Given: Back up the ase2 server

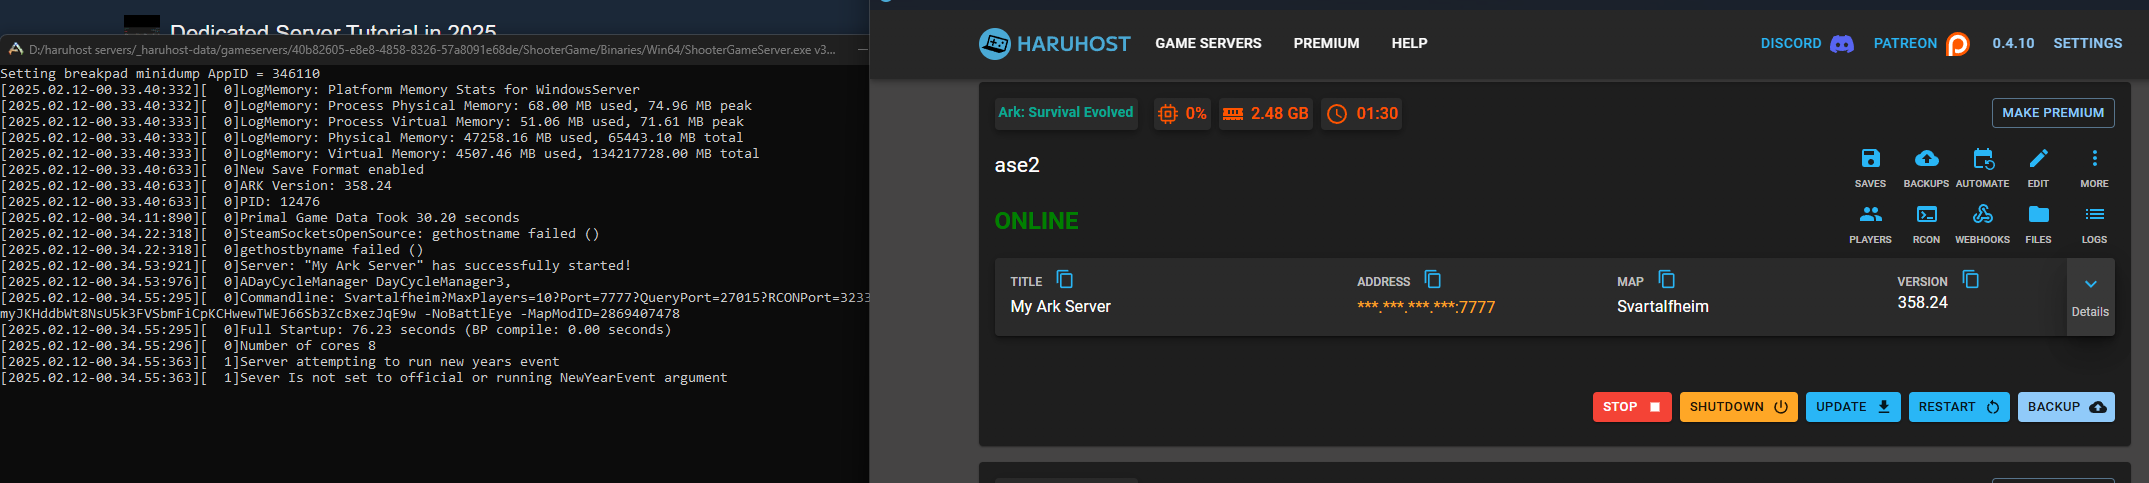Looking at the screenshot, I should 2066,407.
